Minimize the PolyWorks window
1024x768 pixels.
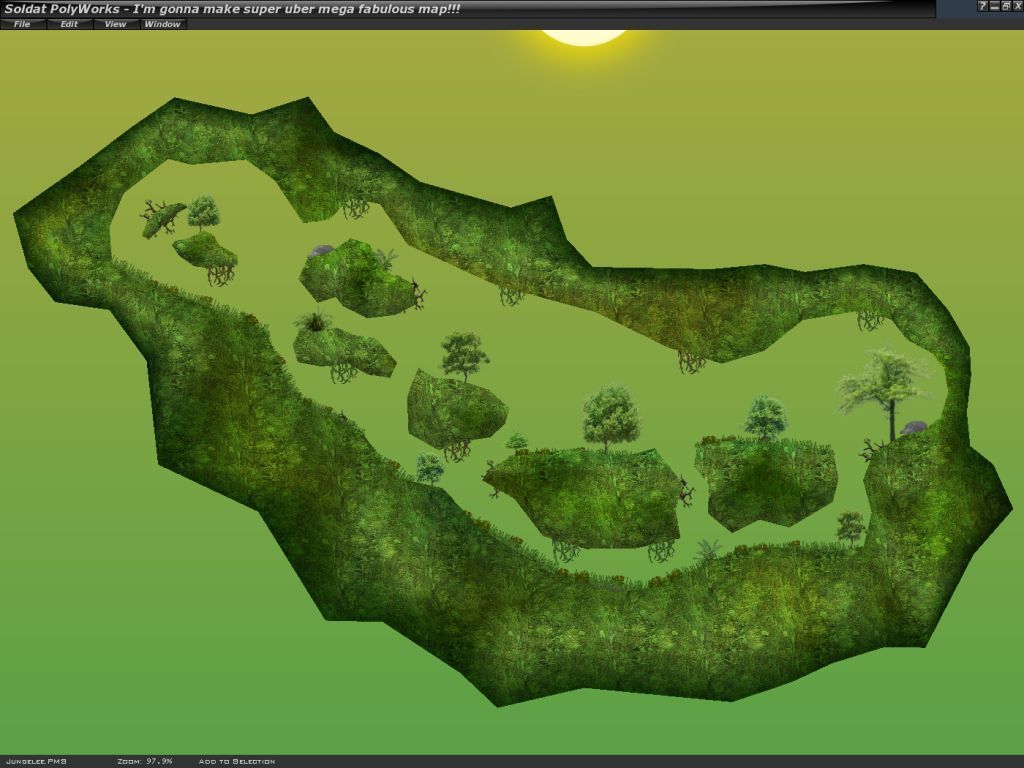(994, 6)
